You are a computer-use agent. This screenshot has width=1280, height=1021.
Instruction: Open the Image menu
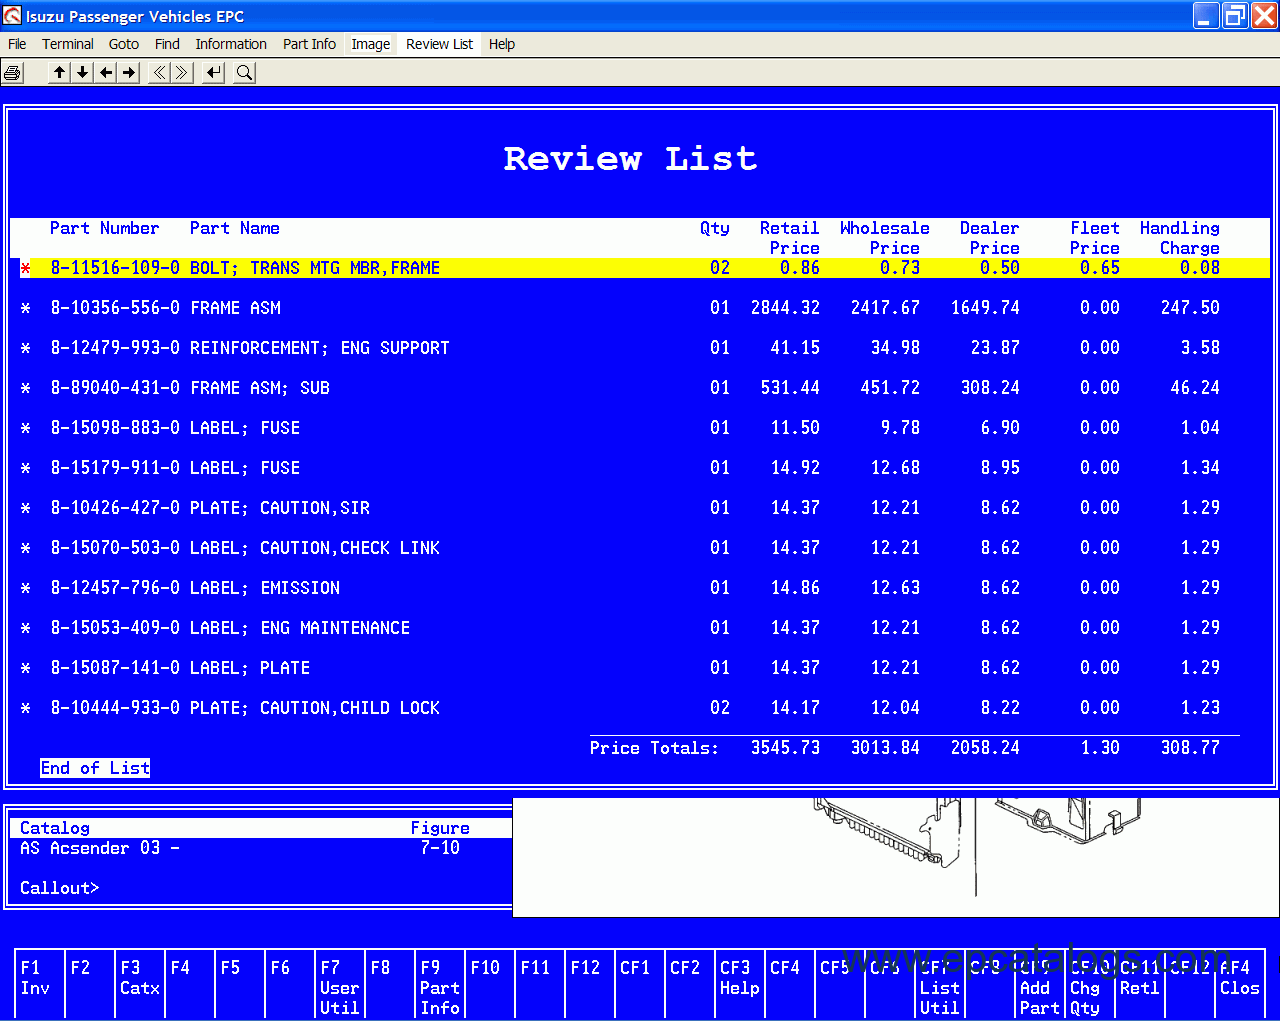coord(371,44)
